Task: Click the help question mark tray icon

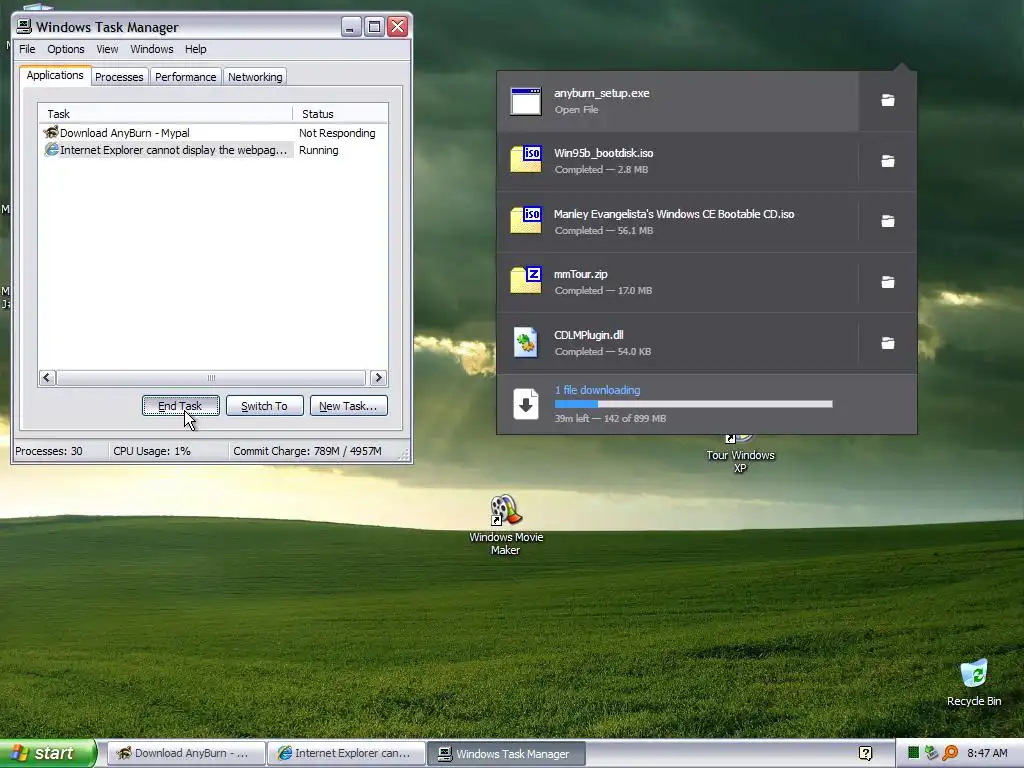Action: pyautogui.click(x=865, y=754)
